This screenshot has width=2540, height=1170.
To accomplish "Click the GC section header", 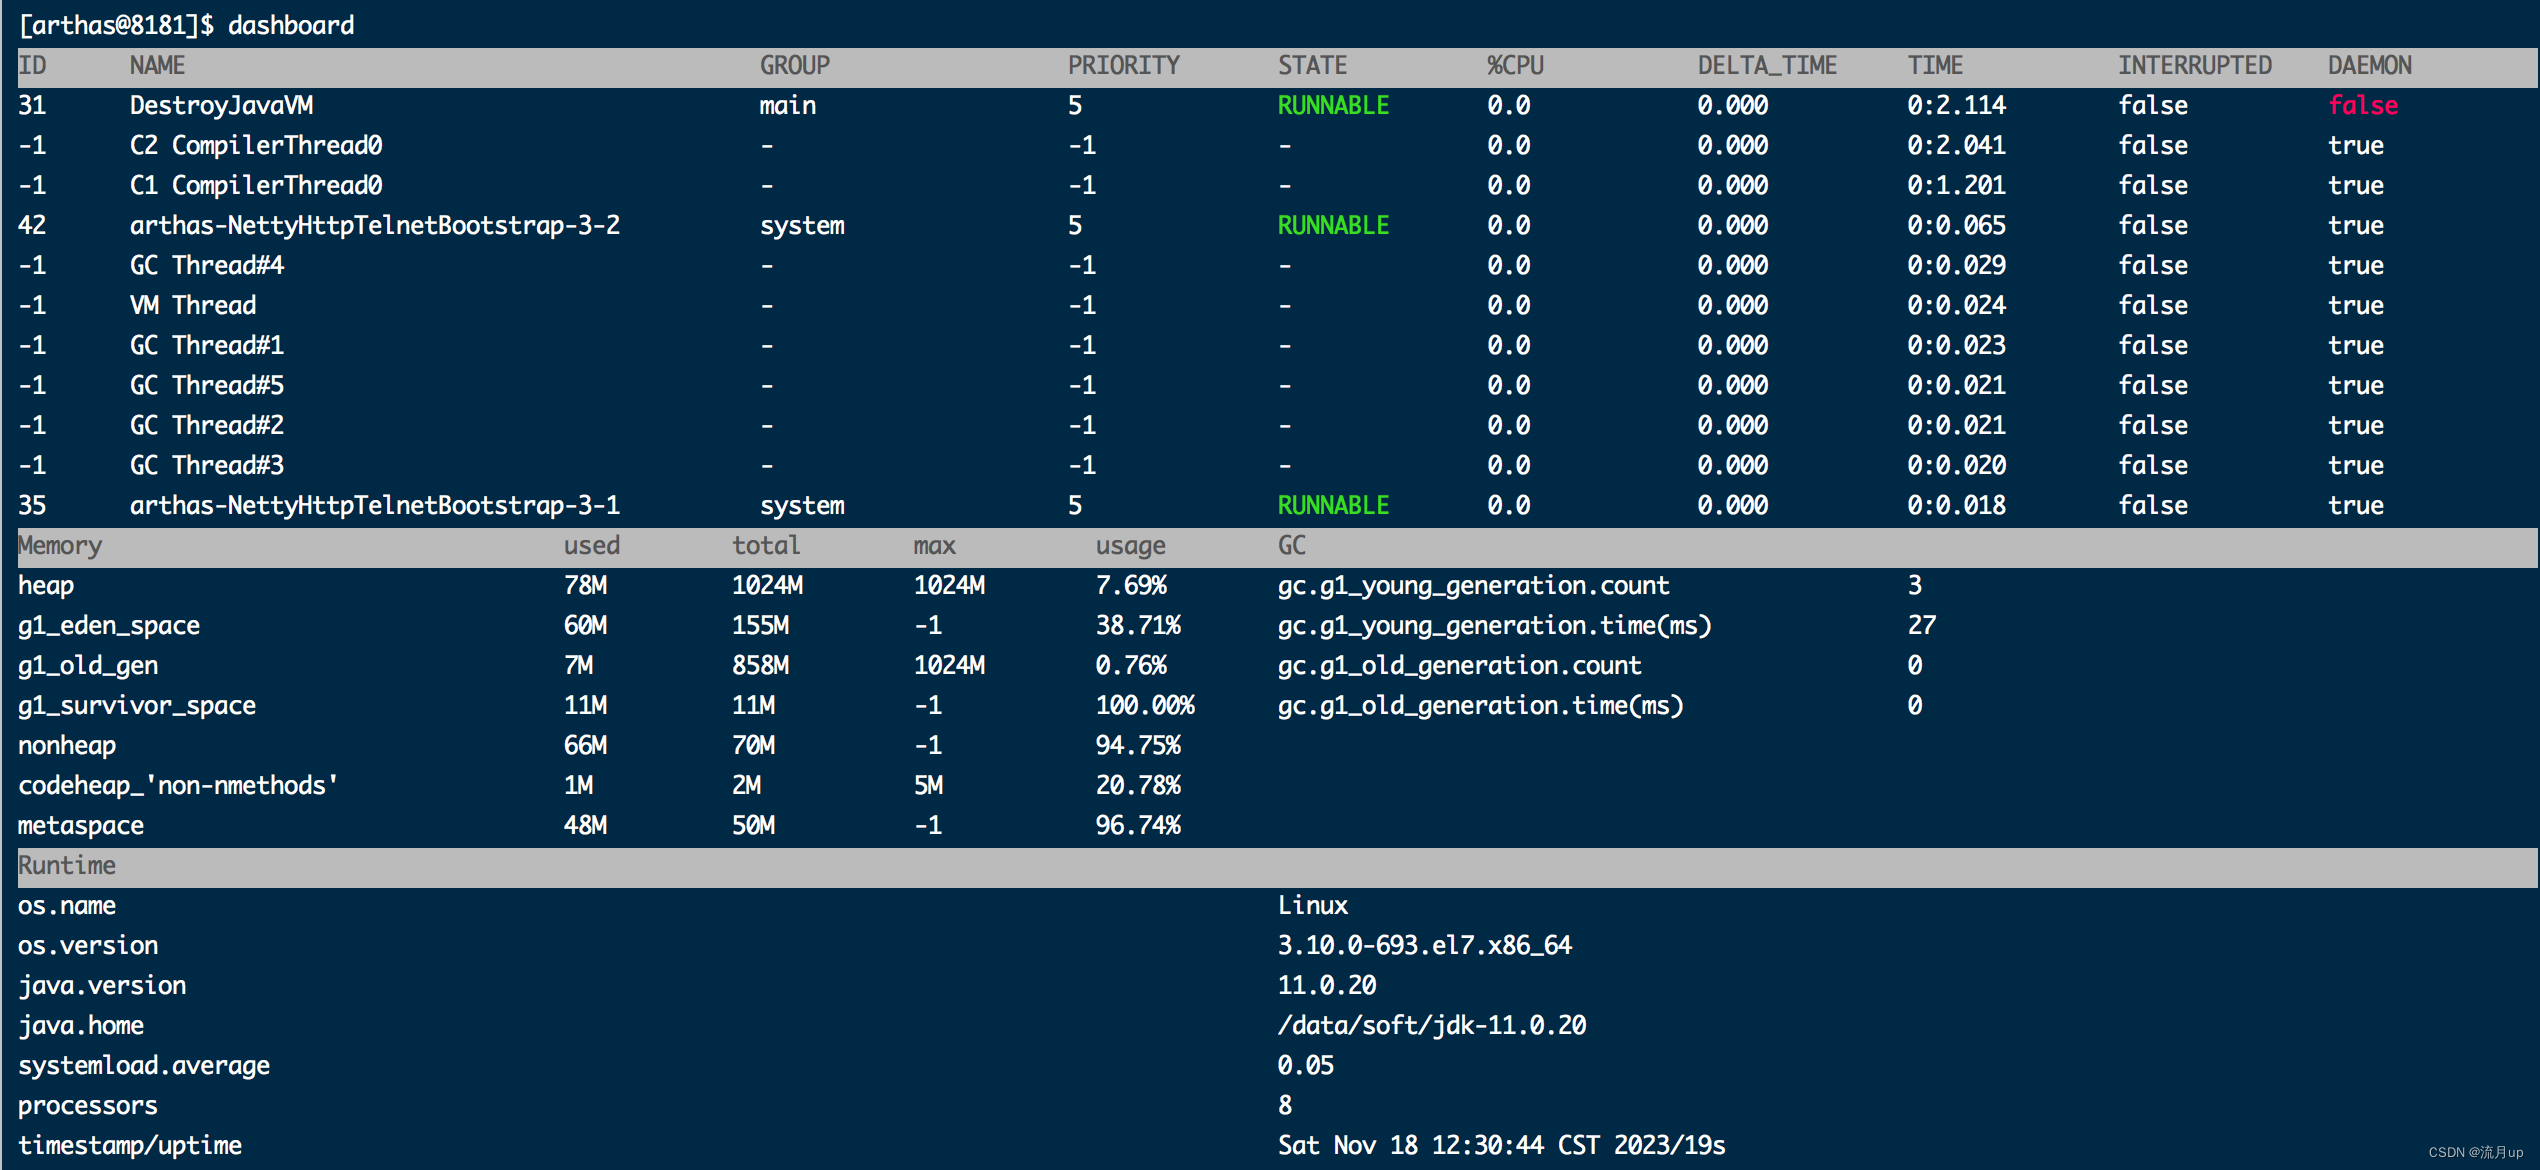I will point(1291,545).
